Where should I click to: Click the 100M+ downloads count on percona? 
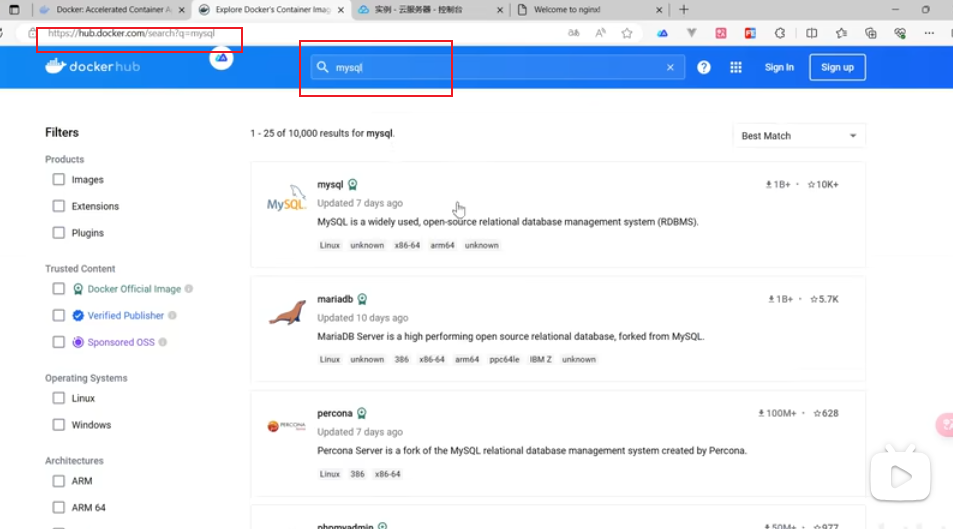(777, 413)
